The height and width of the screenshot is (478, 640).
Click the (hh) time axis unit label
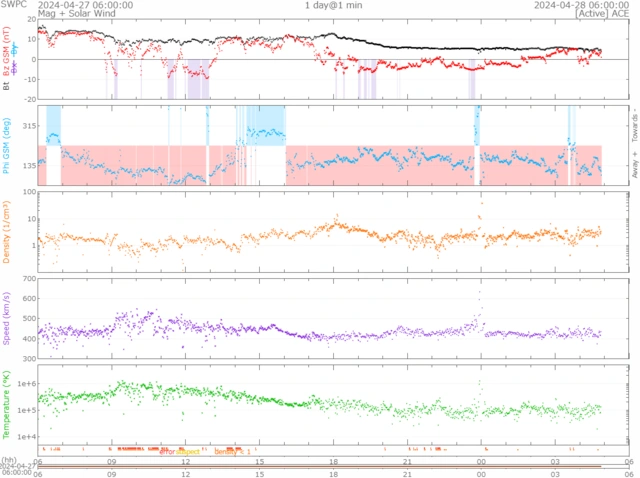click(x=8, y=460)
